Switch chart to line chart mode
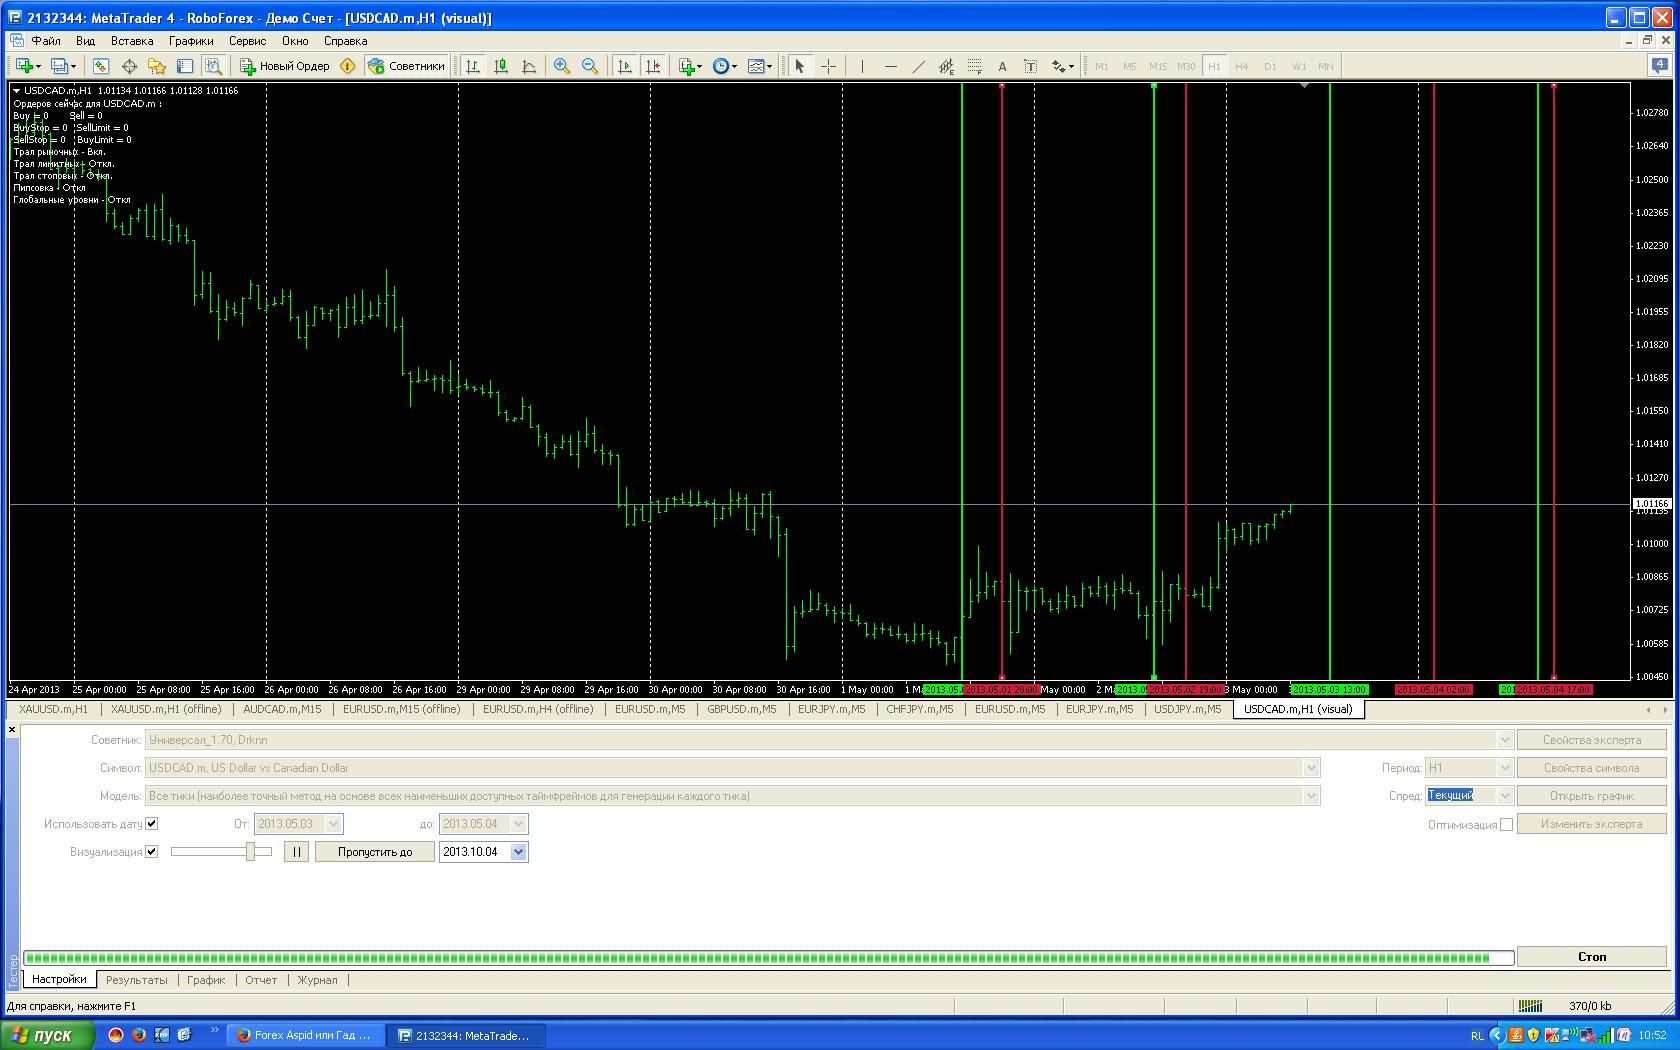1680x1050 pixels. coord(529,66)
